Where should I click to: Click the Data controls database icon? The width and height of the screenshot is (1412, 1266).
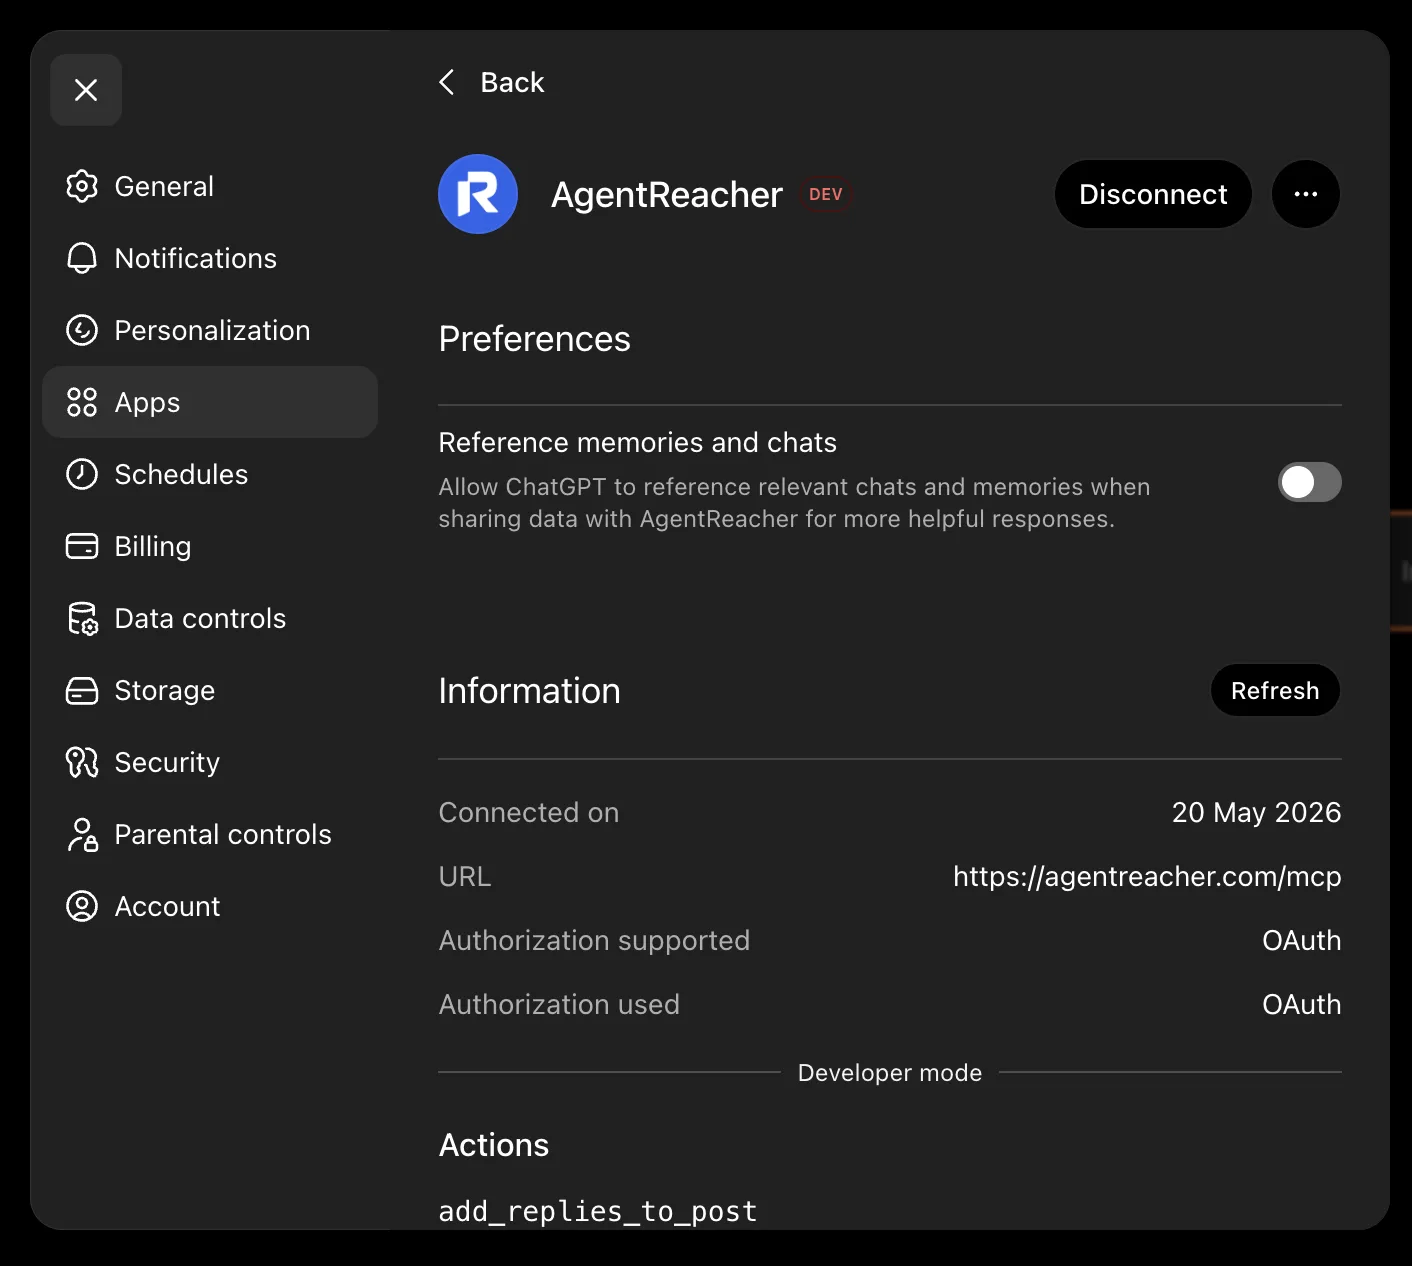click(x=82, y=618)
